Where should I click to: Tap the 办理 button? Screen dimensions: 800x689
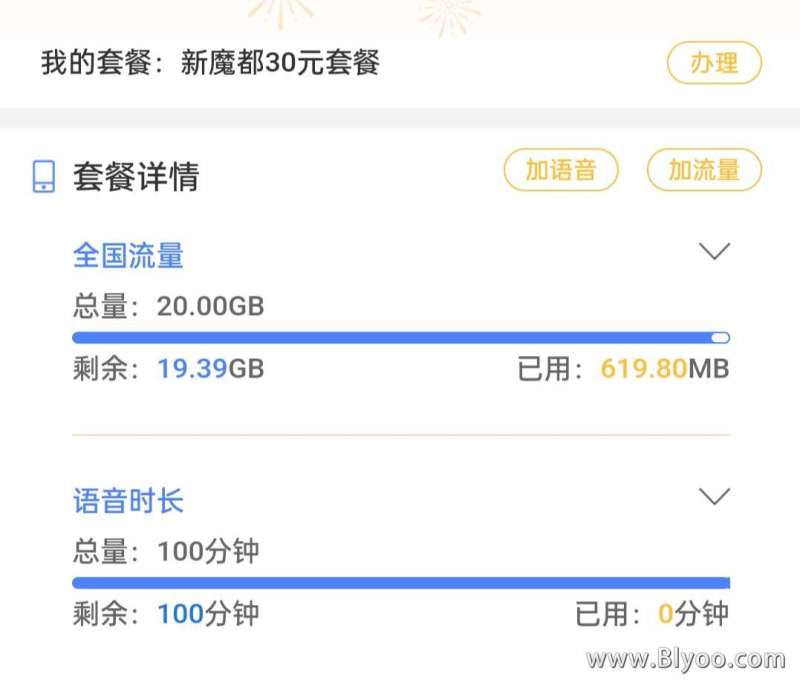714,63
